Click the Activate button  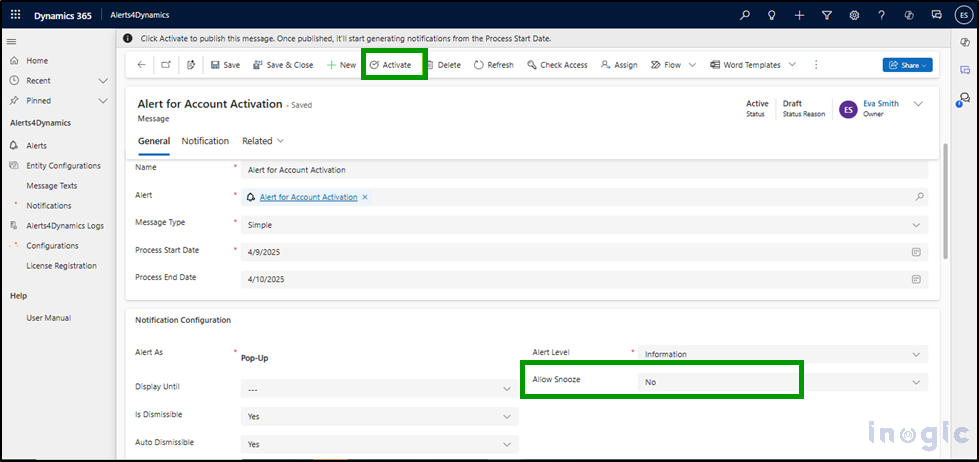(x=390, y=65)
